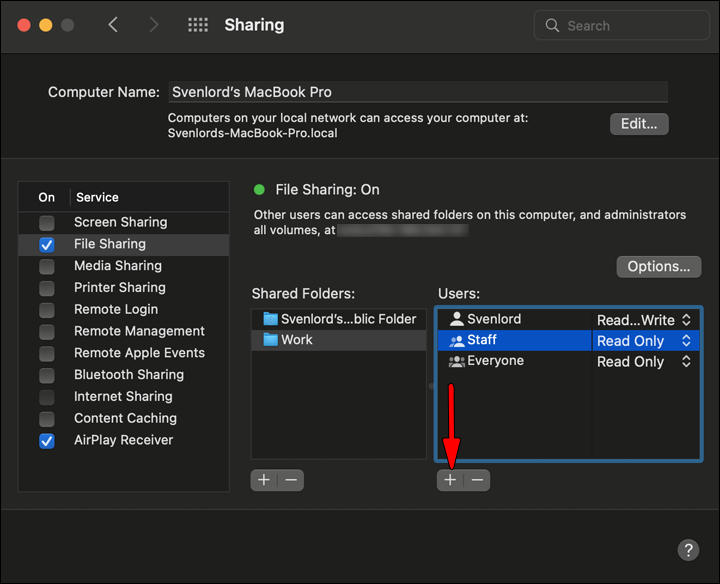Select the Svenlord user row
Viewport: 720px width, 584px height.
(x=568, y=319)
